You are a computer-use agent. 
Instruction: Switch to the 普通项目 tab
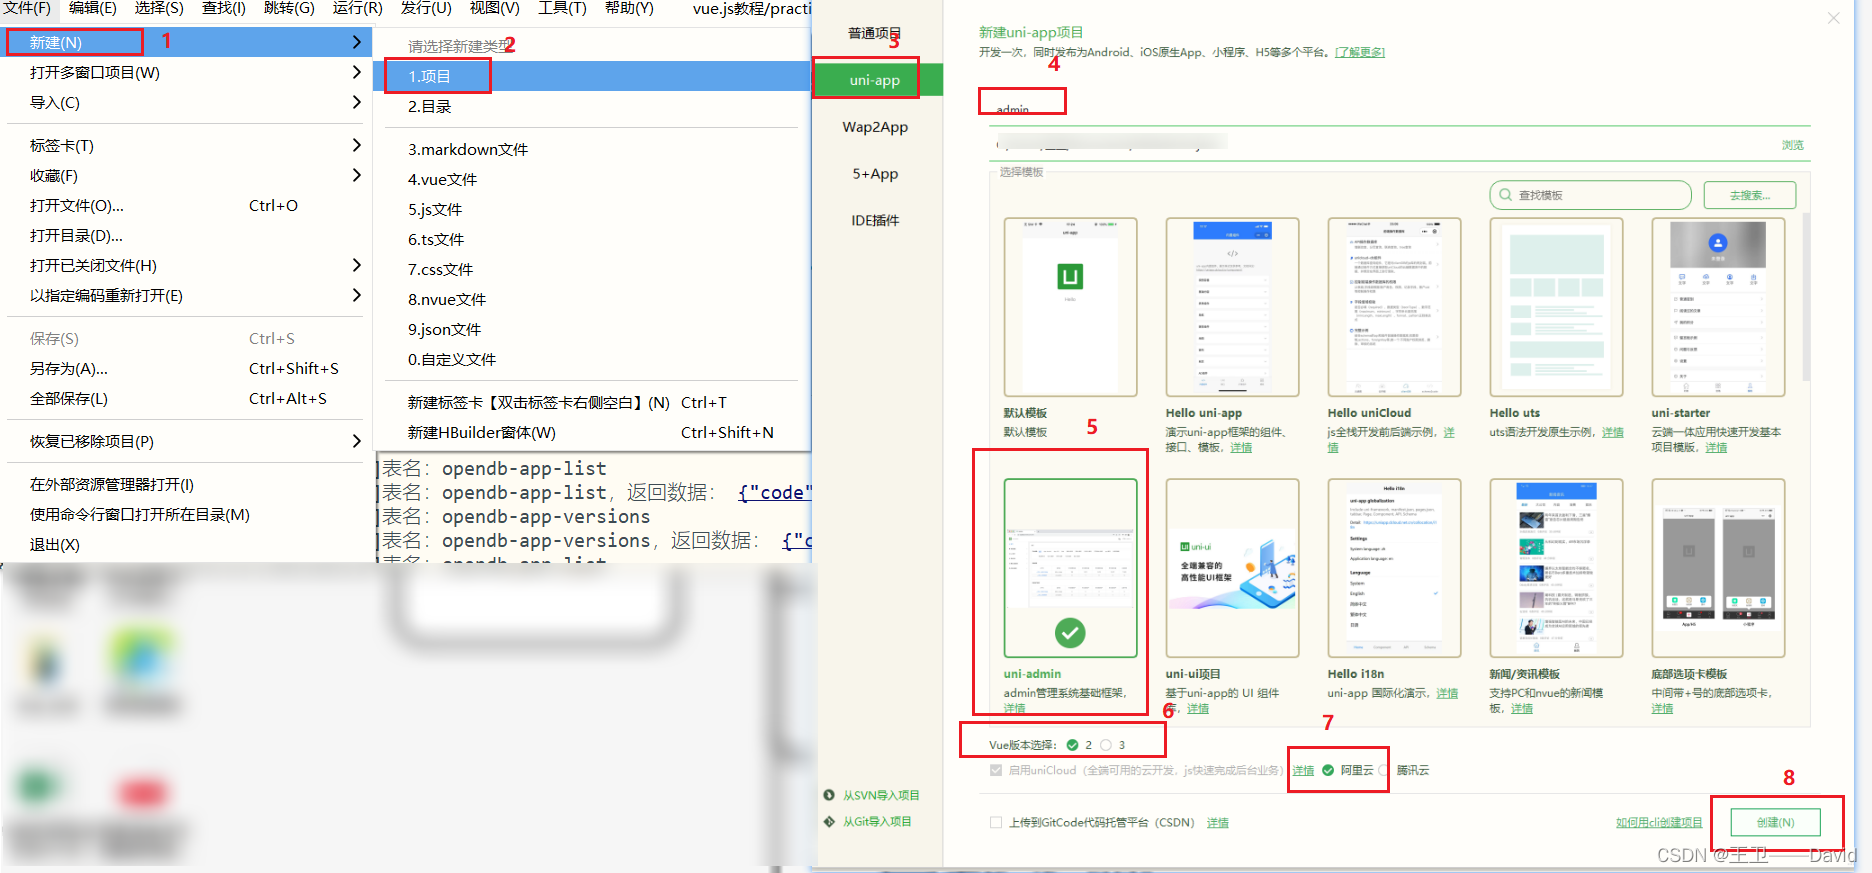pos(875,33)
